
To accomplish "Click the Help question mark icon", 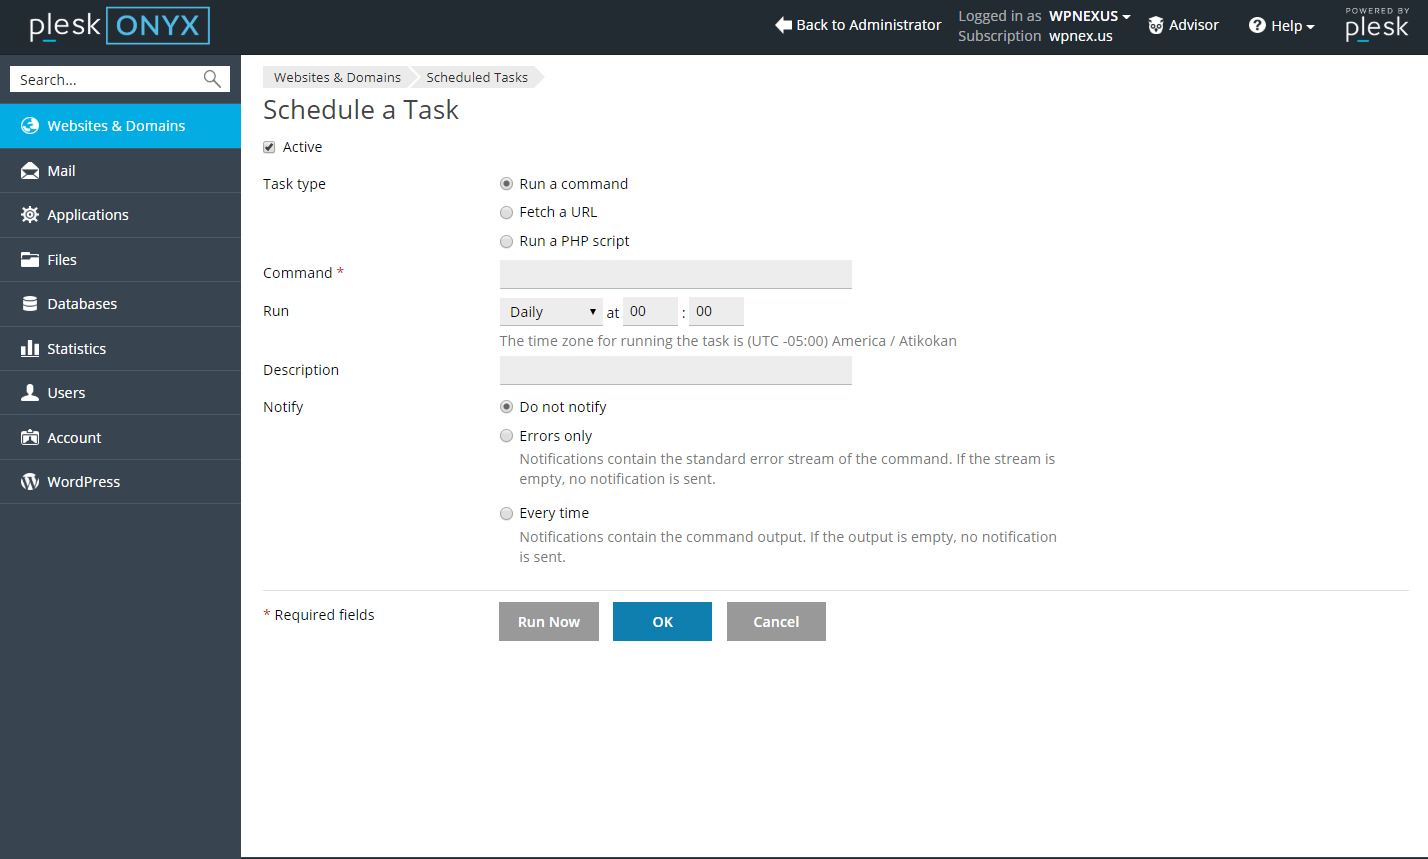I will pyautogui.click(x=1257, y=26).
